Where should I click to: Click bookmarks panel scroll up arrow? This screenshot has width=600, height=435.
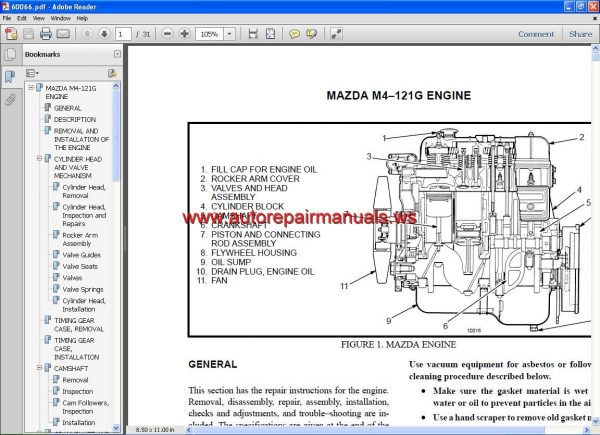click(x=116, y=86)
